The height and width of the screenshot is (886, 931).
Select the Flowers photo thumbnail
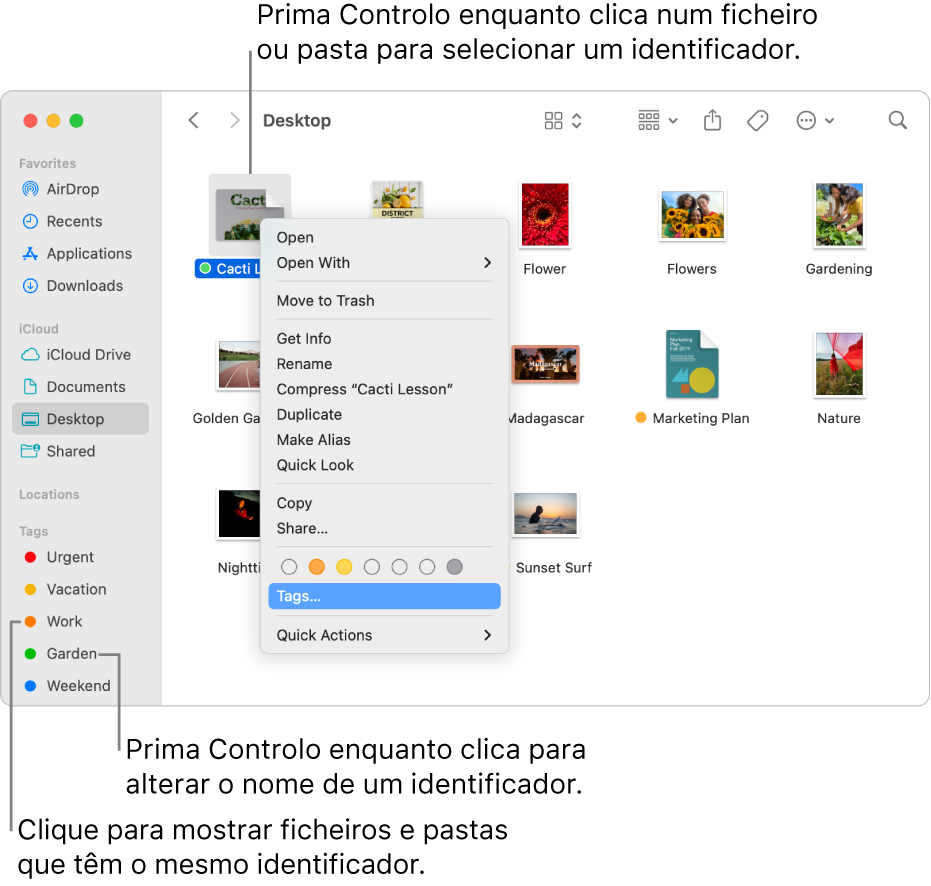[692, 215]
